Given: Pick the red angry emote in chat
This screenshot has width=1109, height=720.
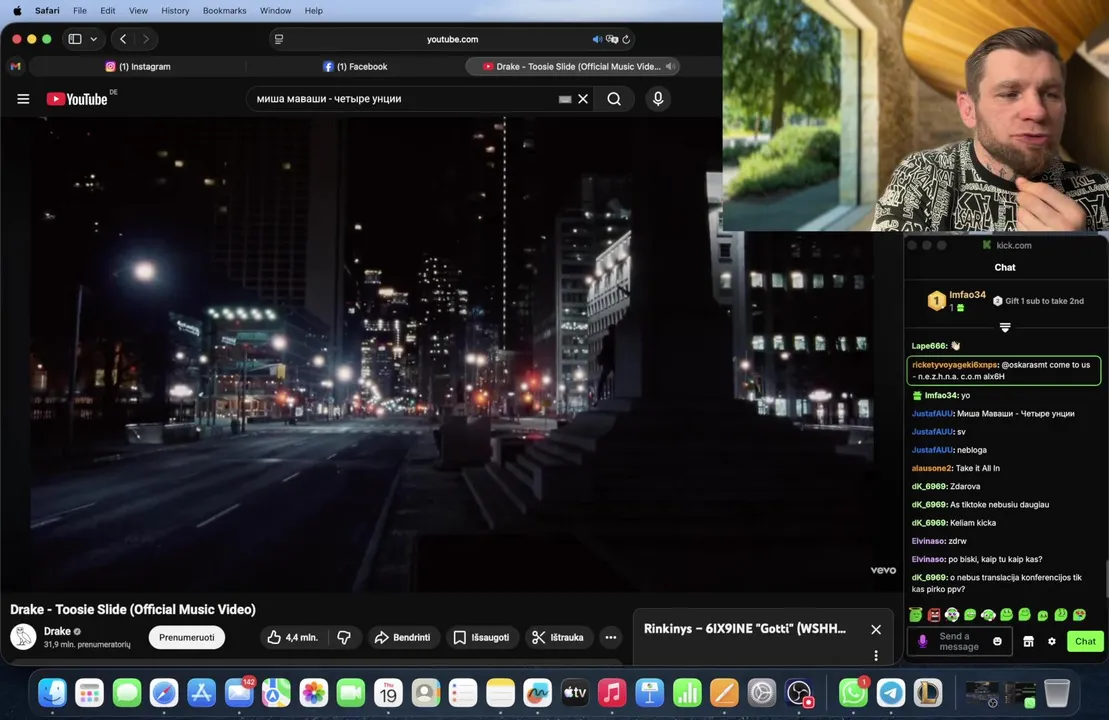Looking at the screenshot, I should pyautogui.click(x=934, y=615).
